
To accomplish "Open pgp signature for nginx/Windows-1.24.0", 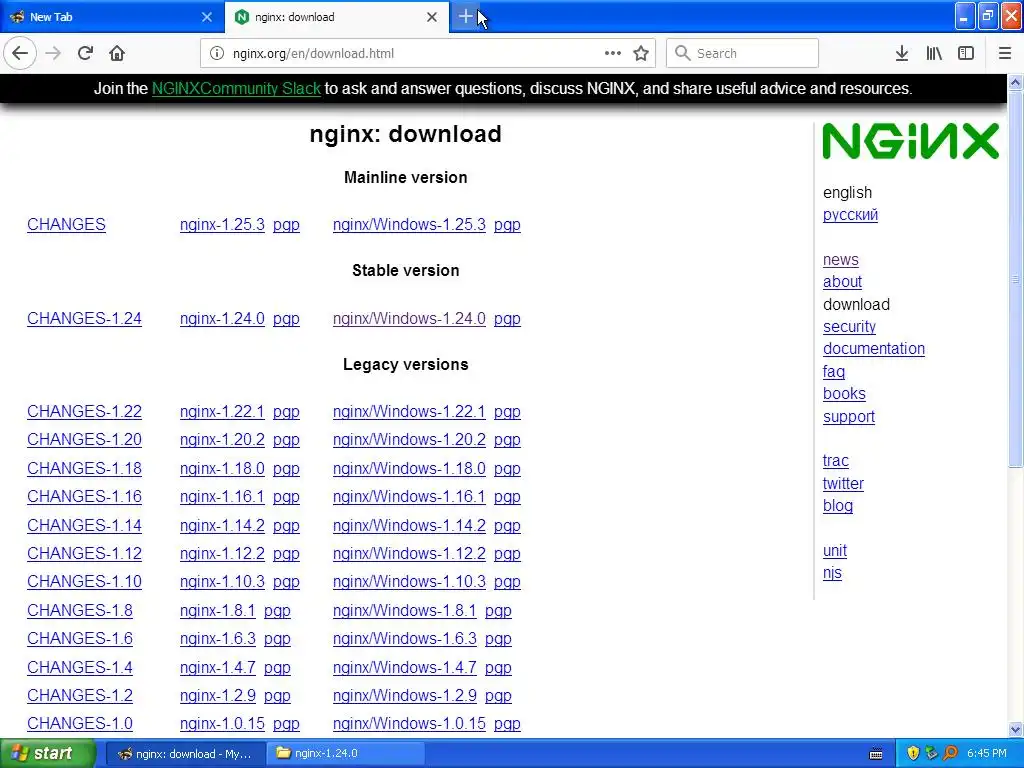I will pos(507,319).
